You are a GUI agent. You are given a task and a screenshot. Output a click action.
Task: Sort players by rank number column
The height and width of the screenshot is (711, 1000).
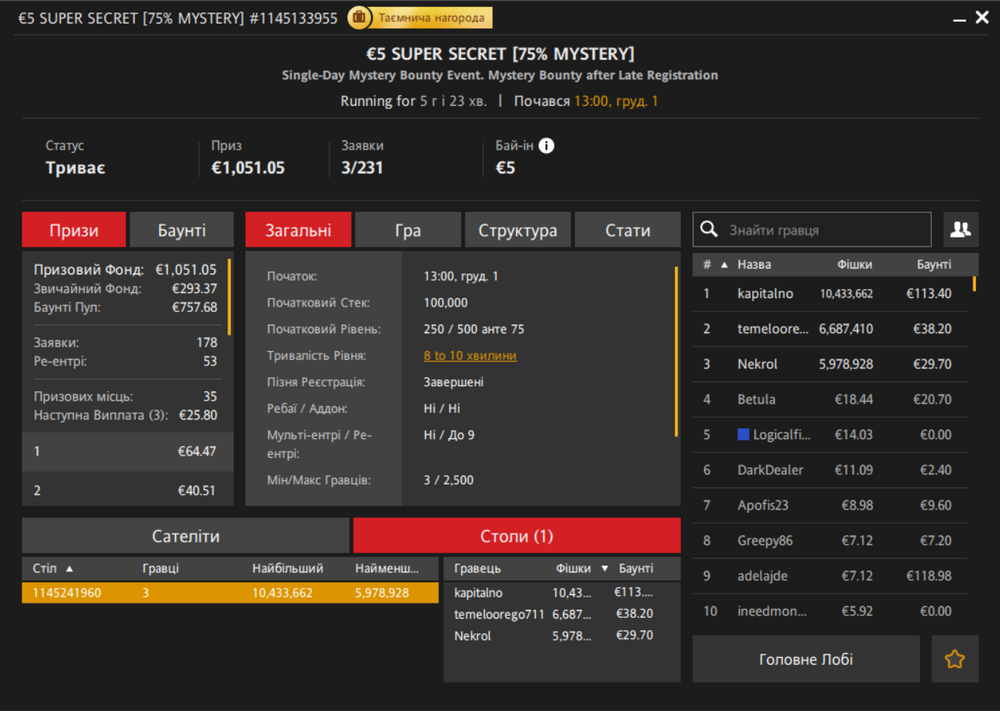point(707,265)
